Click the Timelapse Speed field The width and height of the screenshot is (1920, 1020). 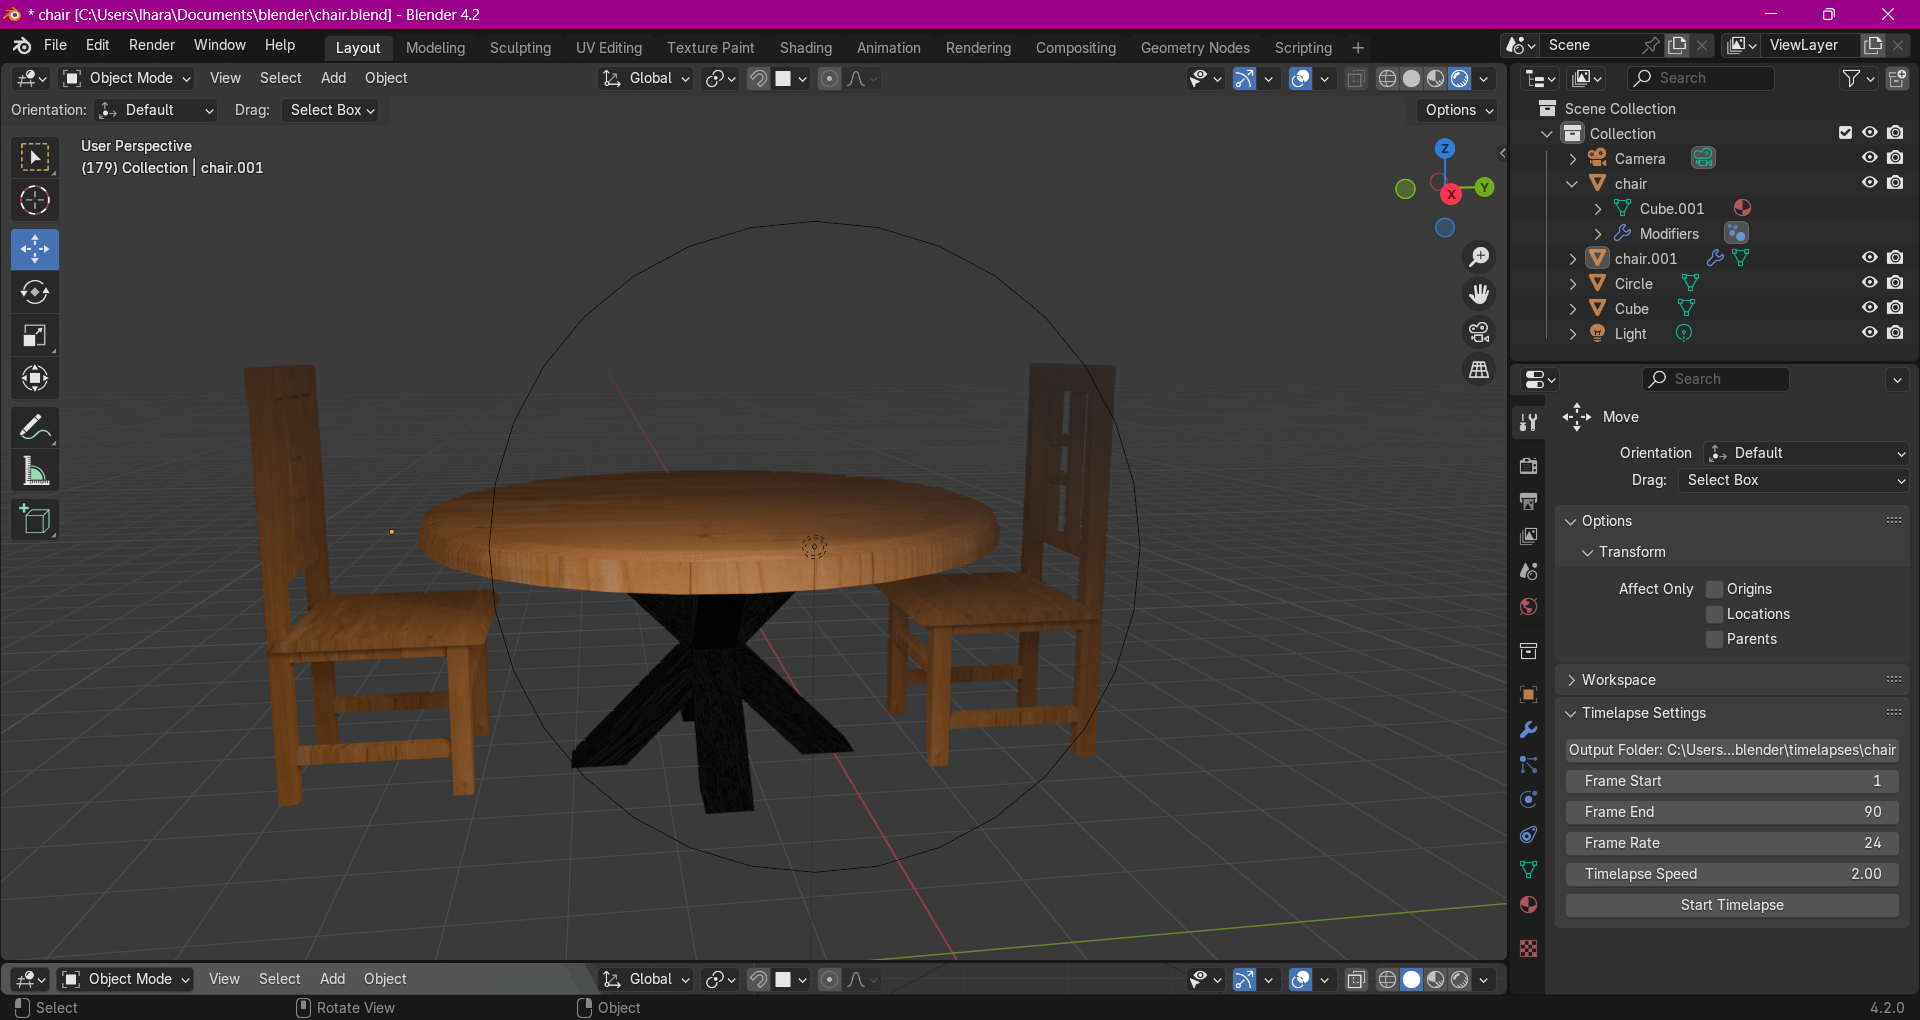coord(1732,874)
